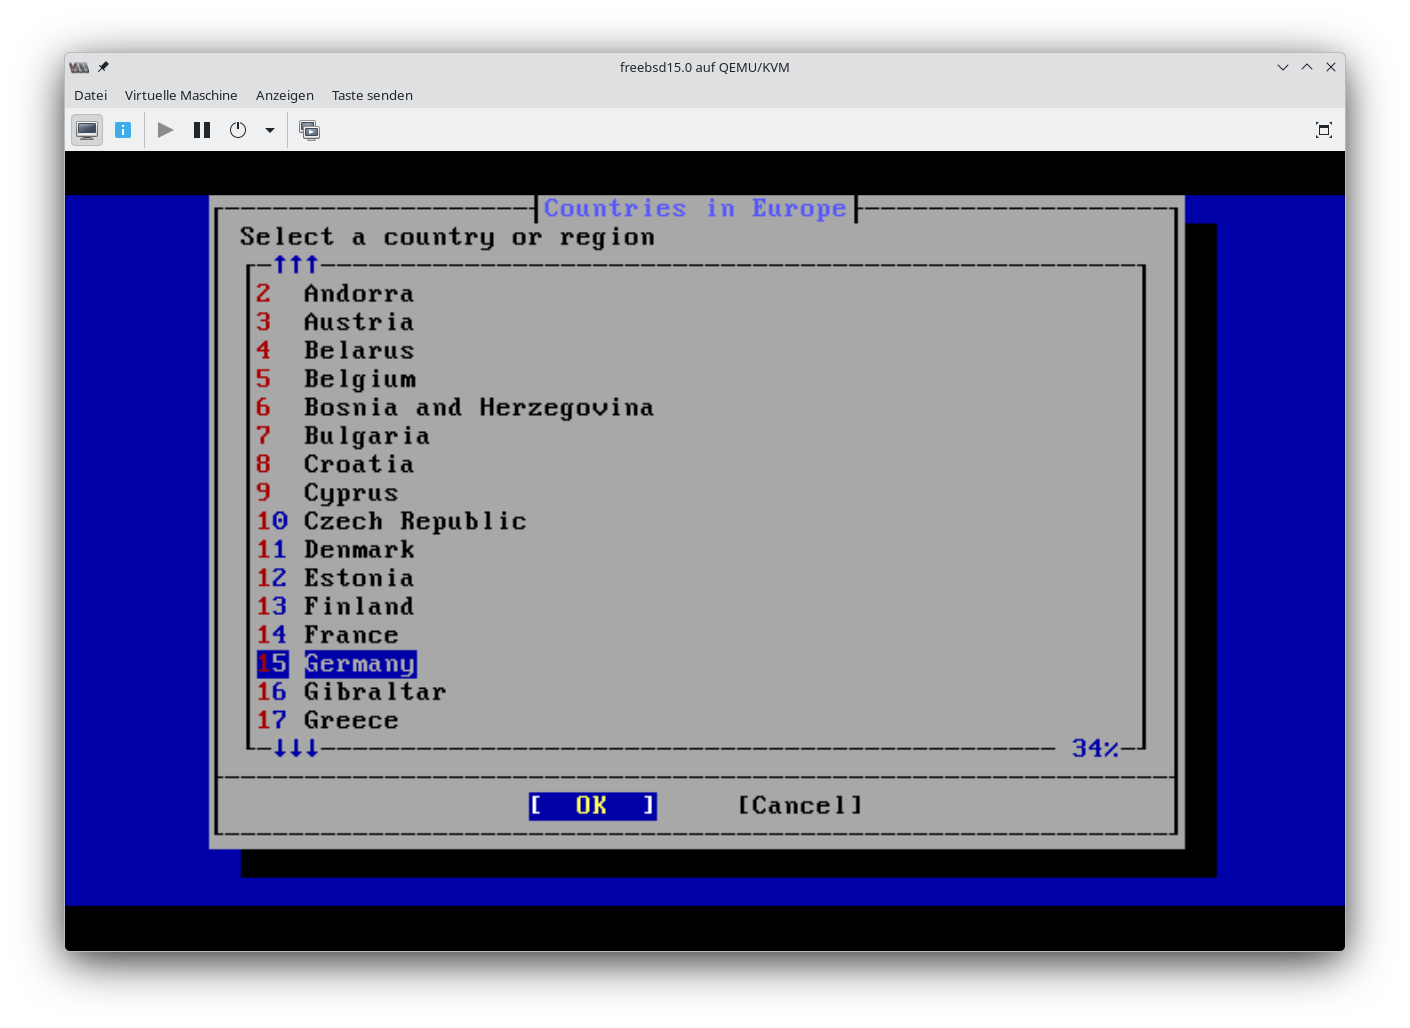Pause the virtual machine
Viewport: 1410px width, 1028px height.
pos(202,130)
